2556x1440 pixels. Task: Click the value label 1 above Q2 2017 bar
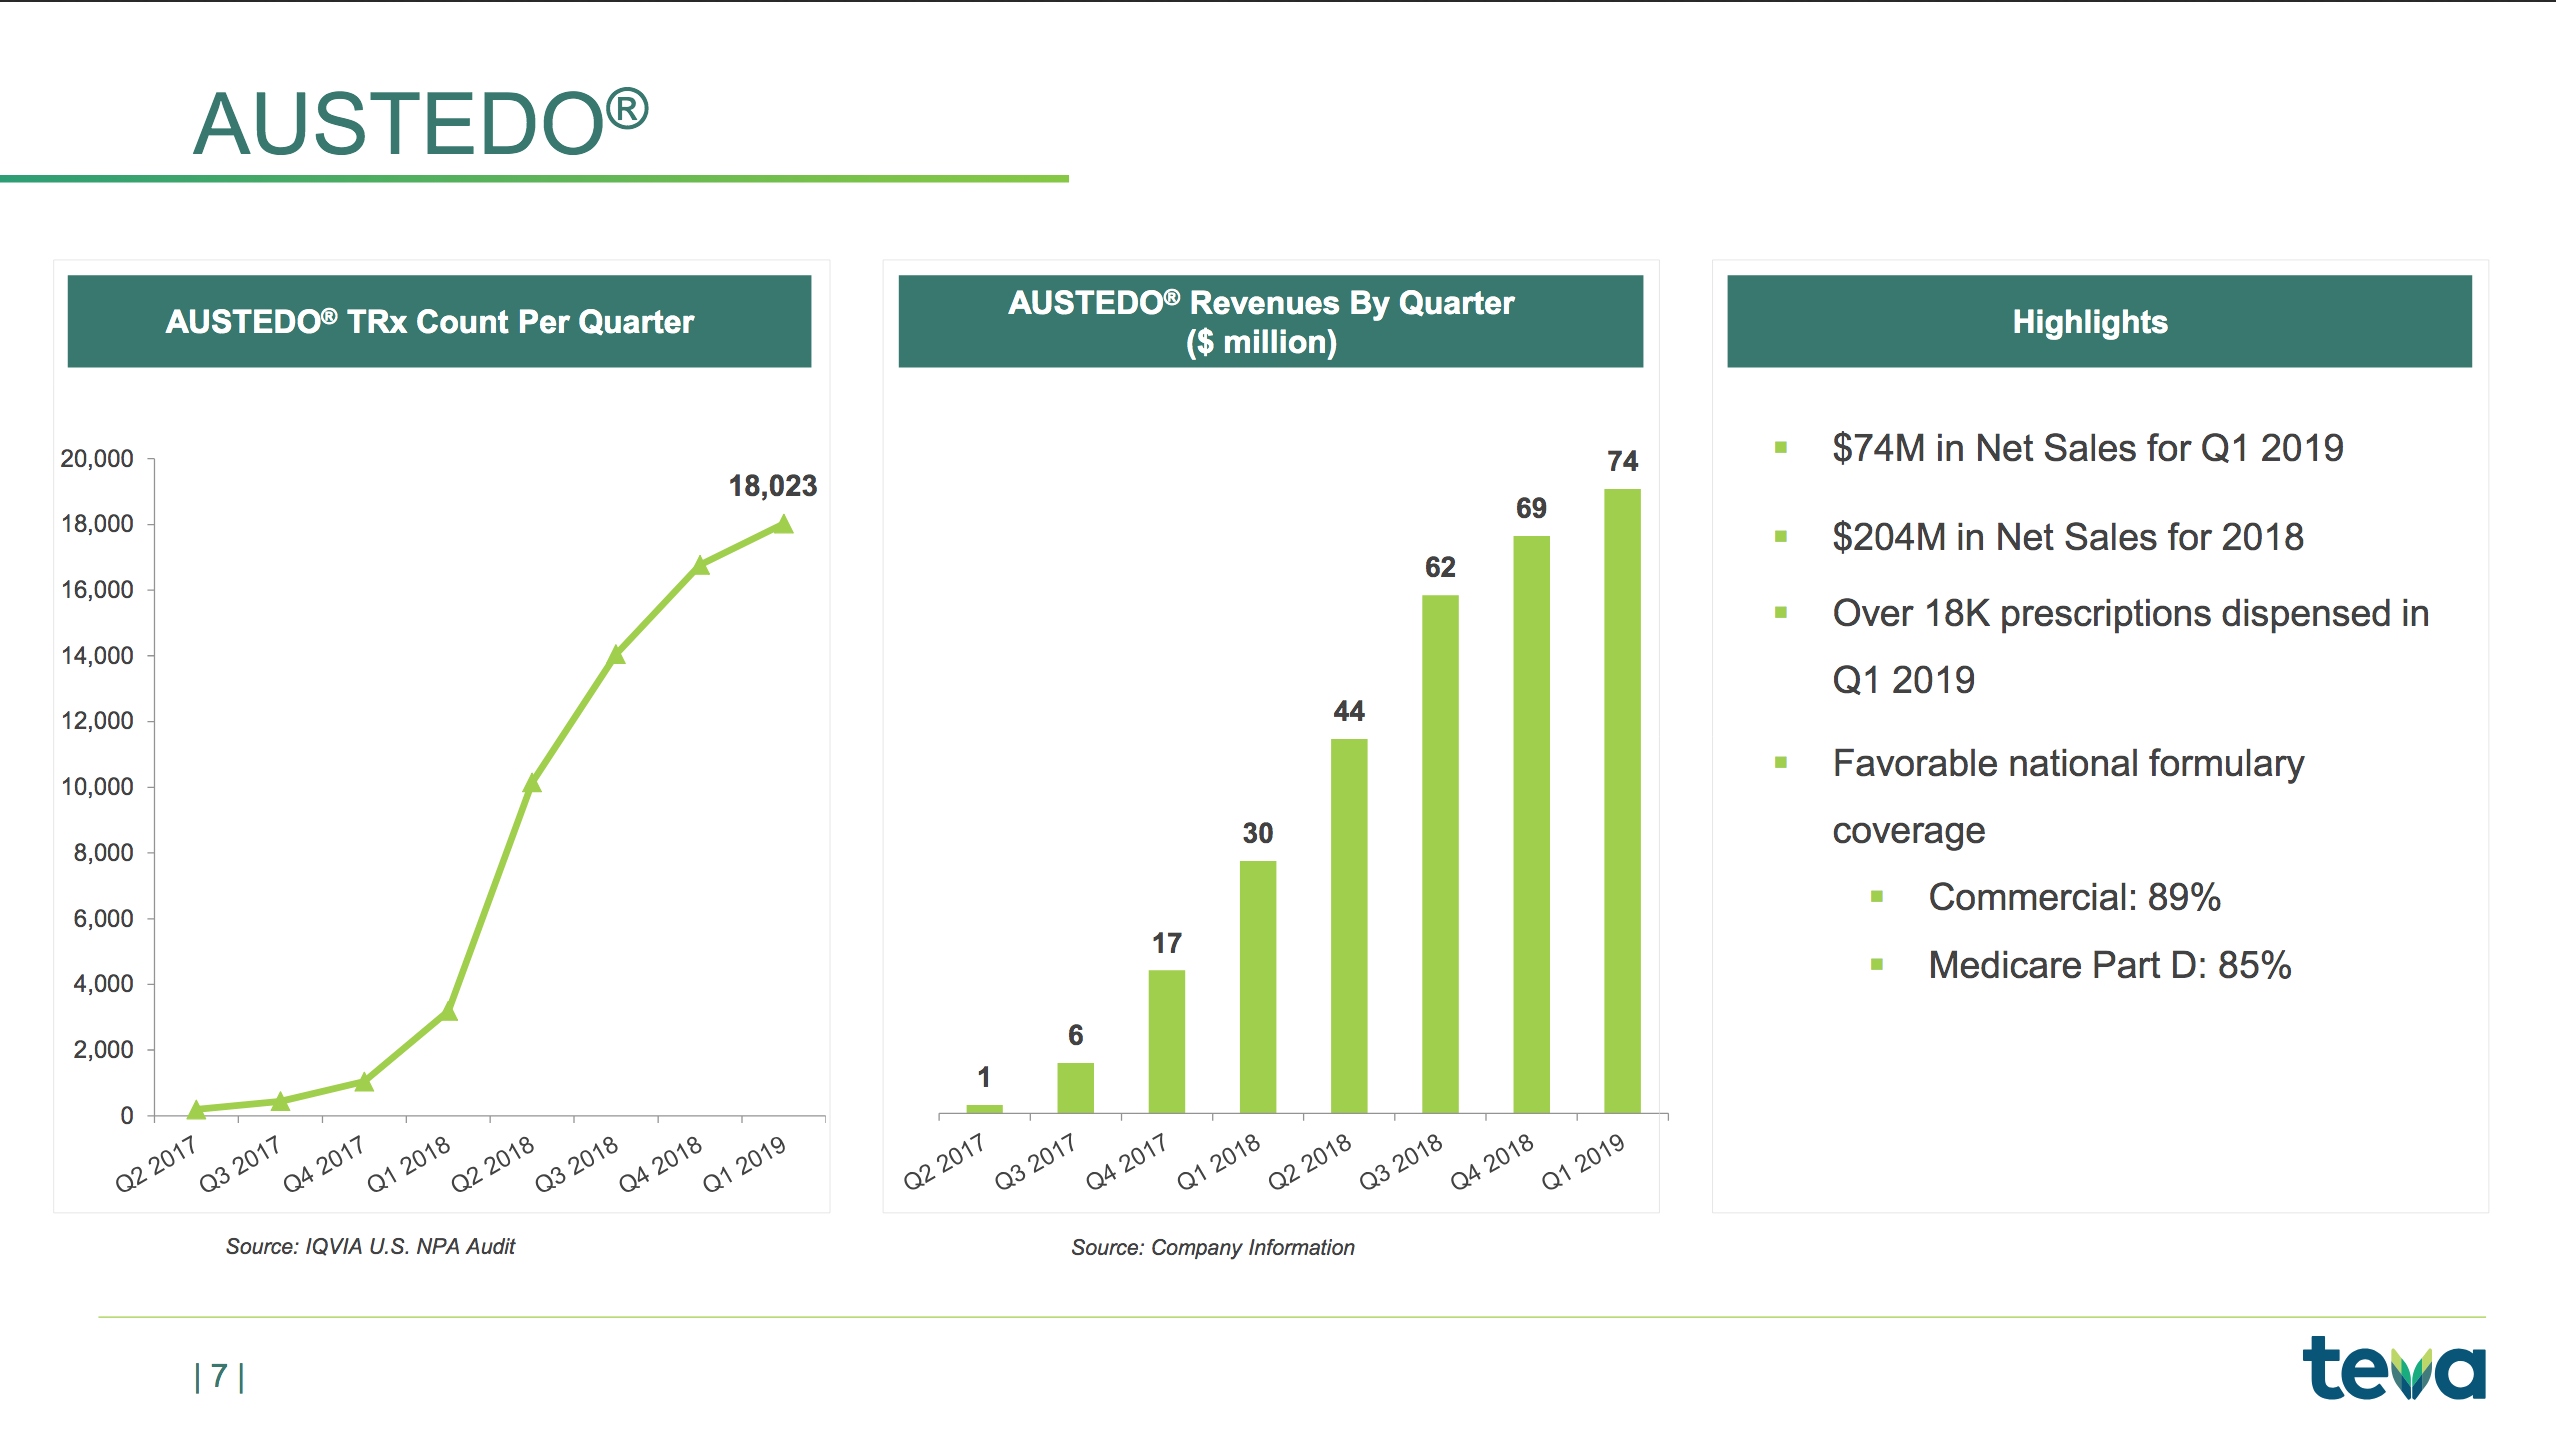tap(984, 1077)
